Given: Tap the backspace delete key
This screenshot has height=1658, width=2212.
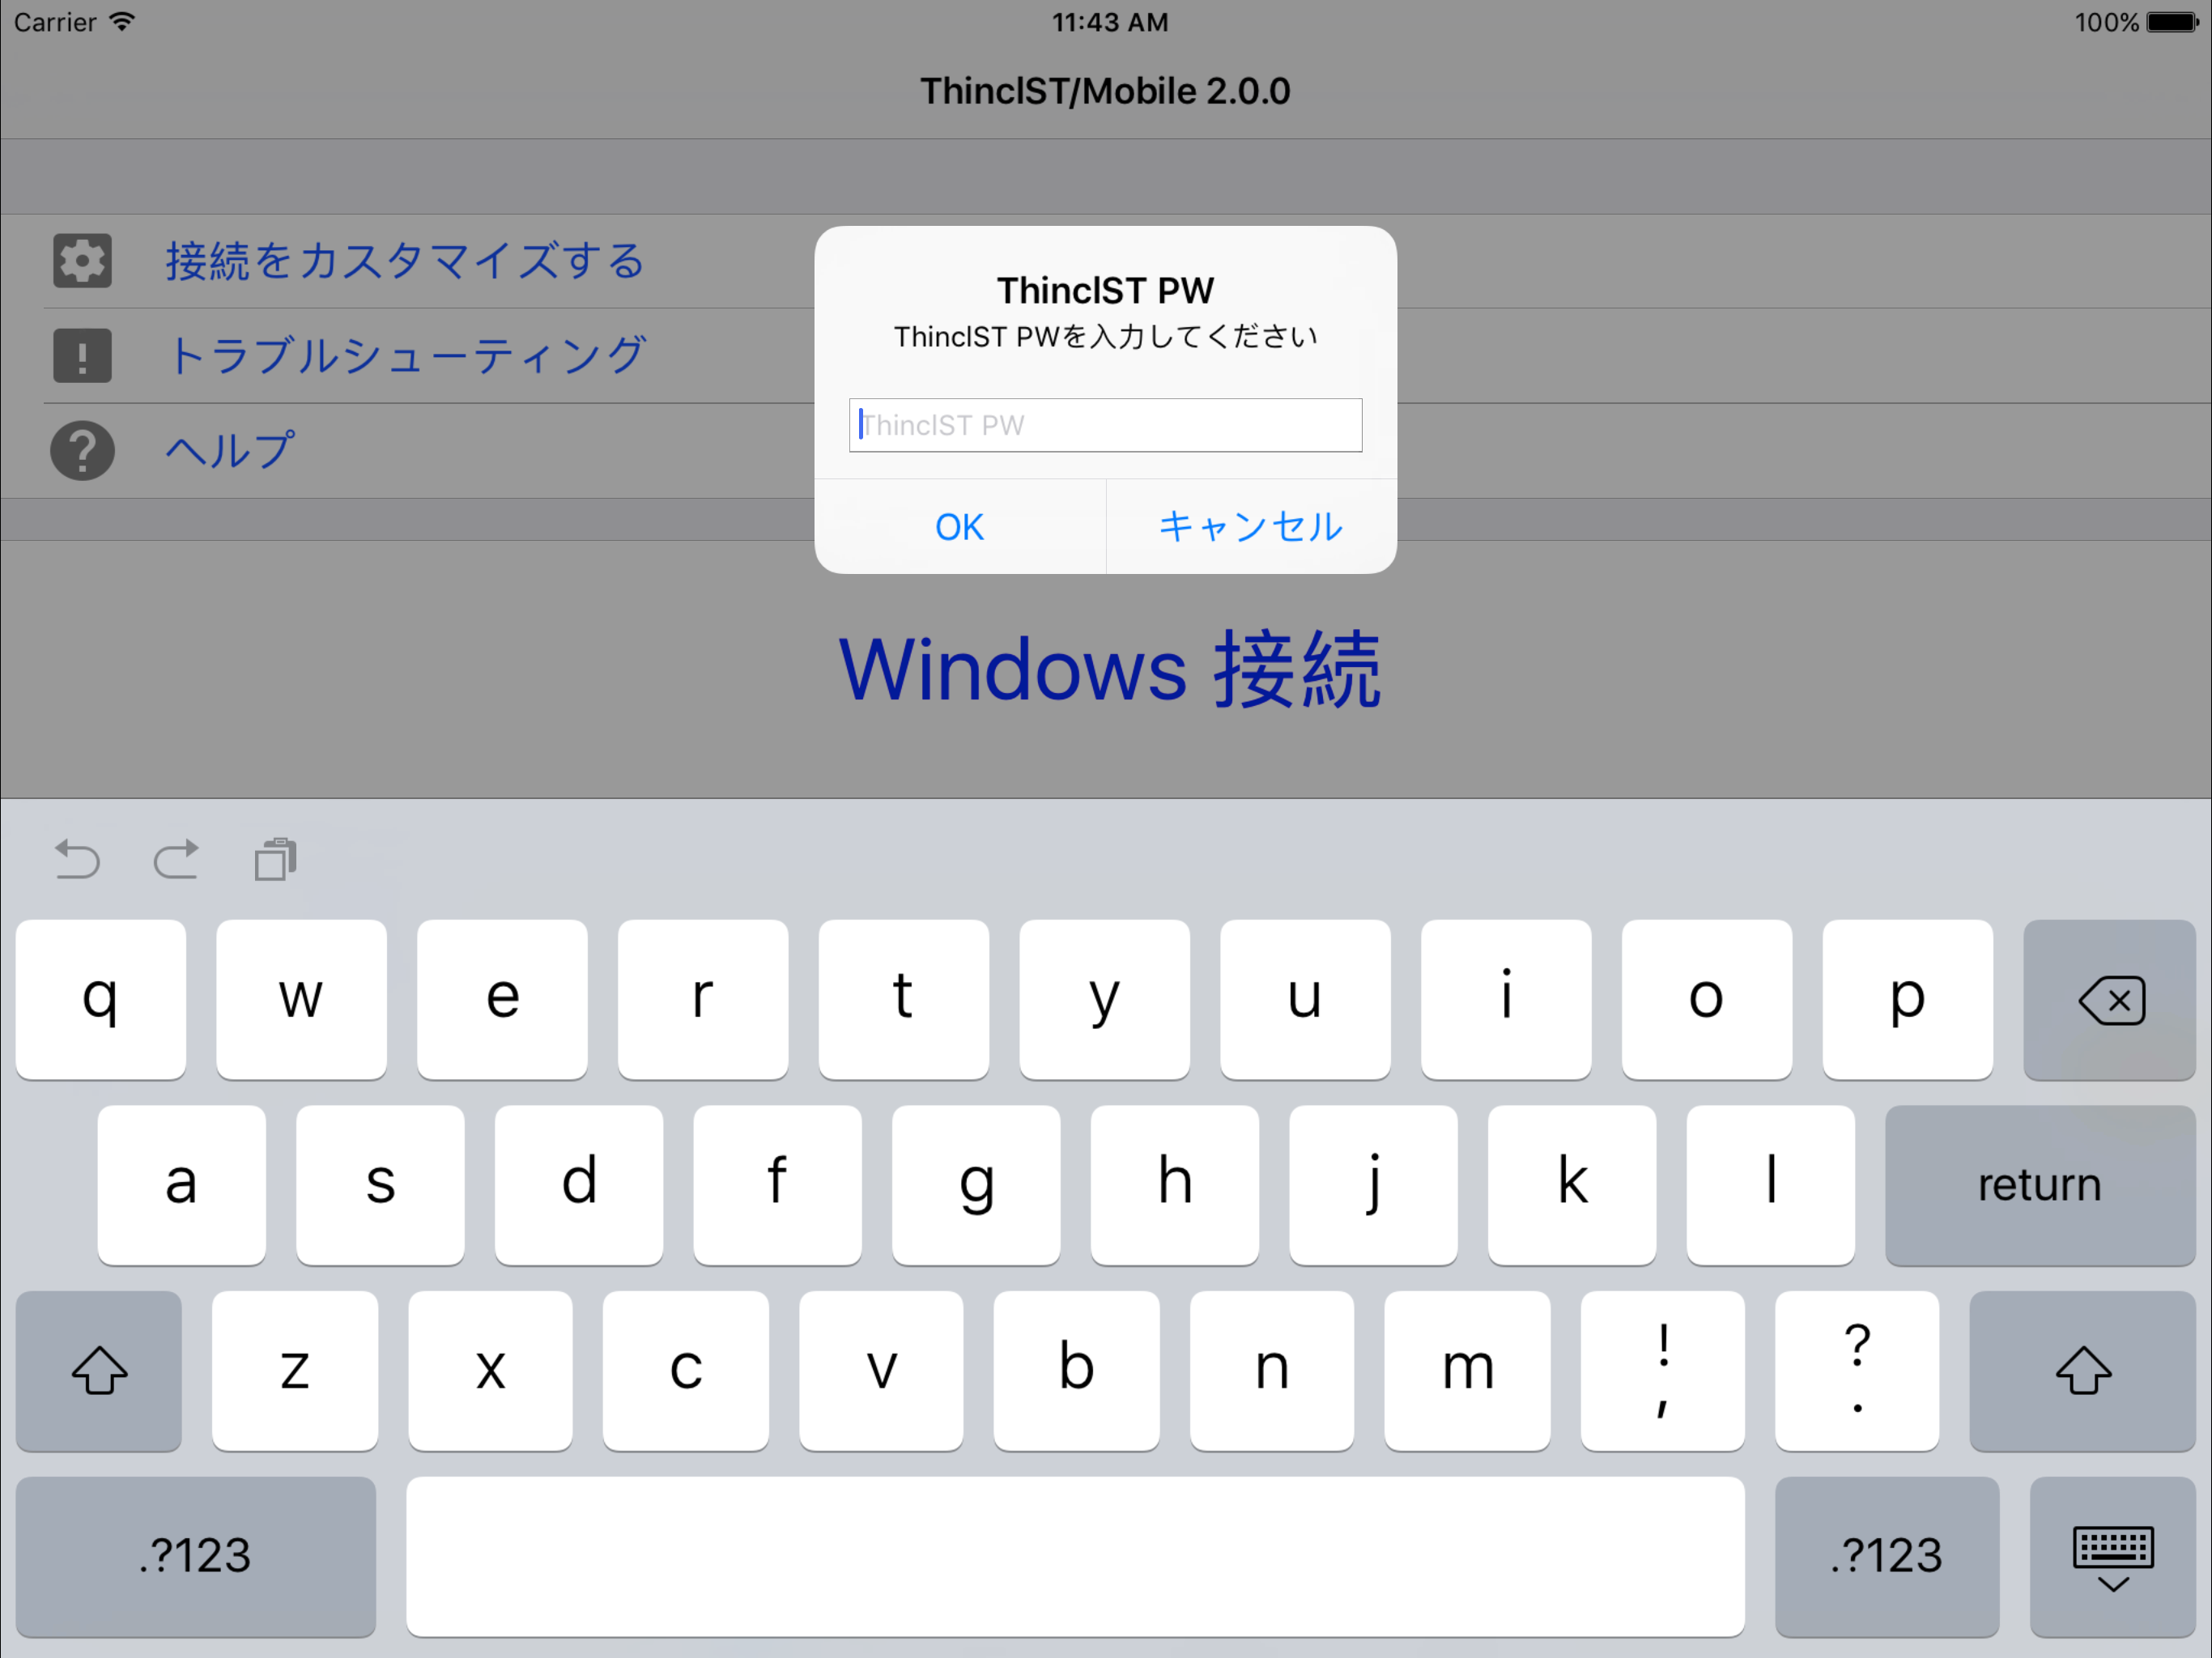Looking at the screenshot, I should click(2109, 999).
